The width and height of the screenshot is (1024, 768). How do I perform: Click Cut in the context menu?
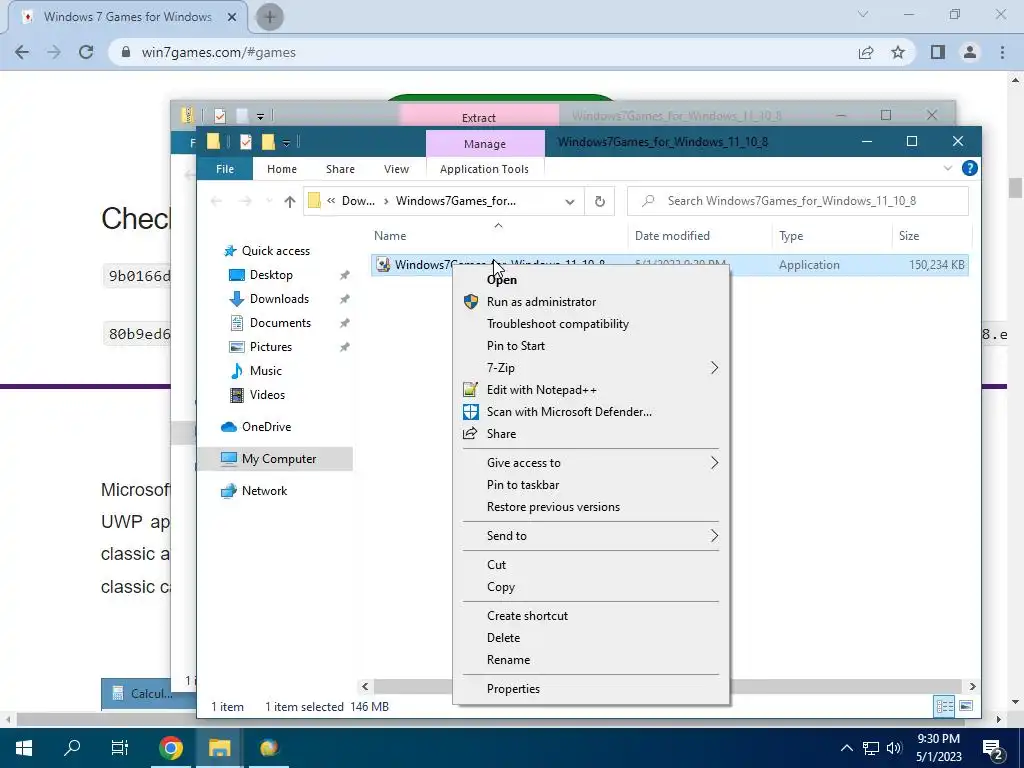496,565
